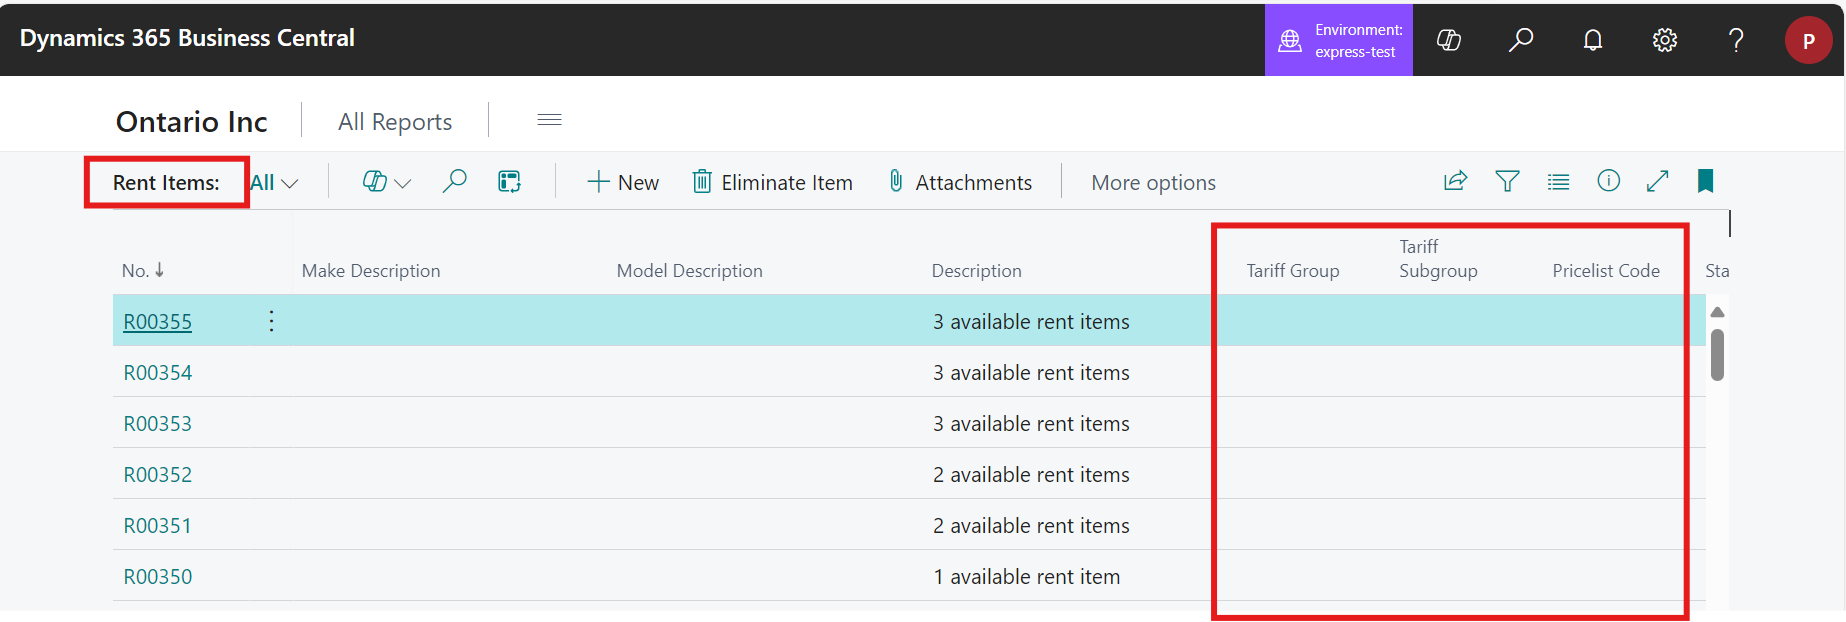
Task: Open rent item R00353
Action: click(x=157, y=424)
